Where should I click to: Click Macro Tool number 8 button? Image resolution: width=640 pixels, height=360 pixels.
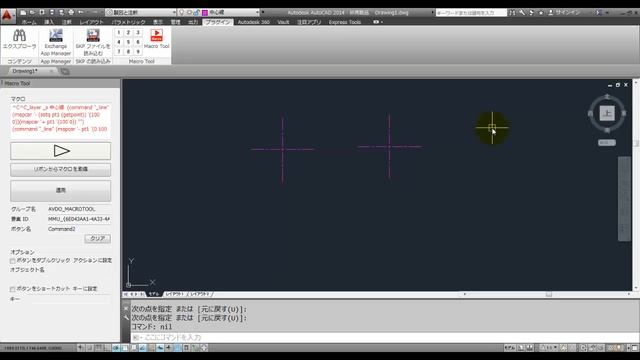tap(128, 52)
